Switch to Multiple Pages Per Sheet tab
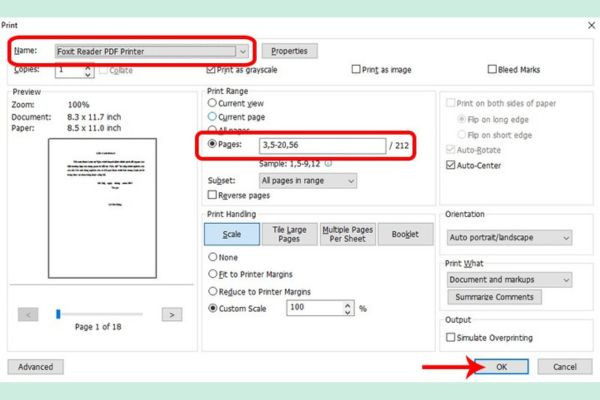This screenshot has height=400, width=600. pyautogui.click(x=347, y=234)
